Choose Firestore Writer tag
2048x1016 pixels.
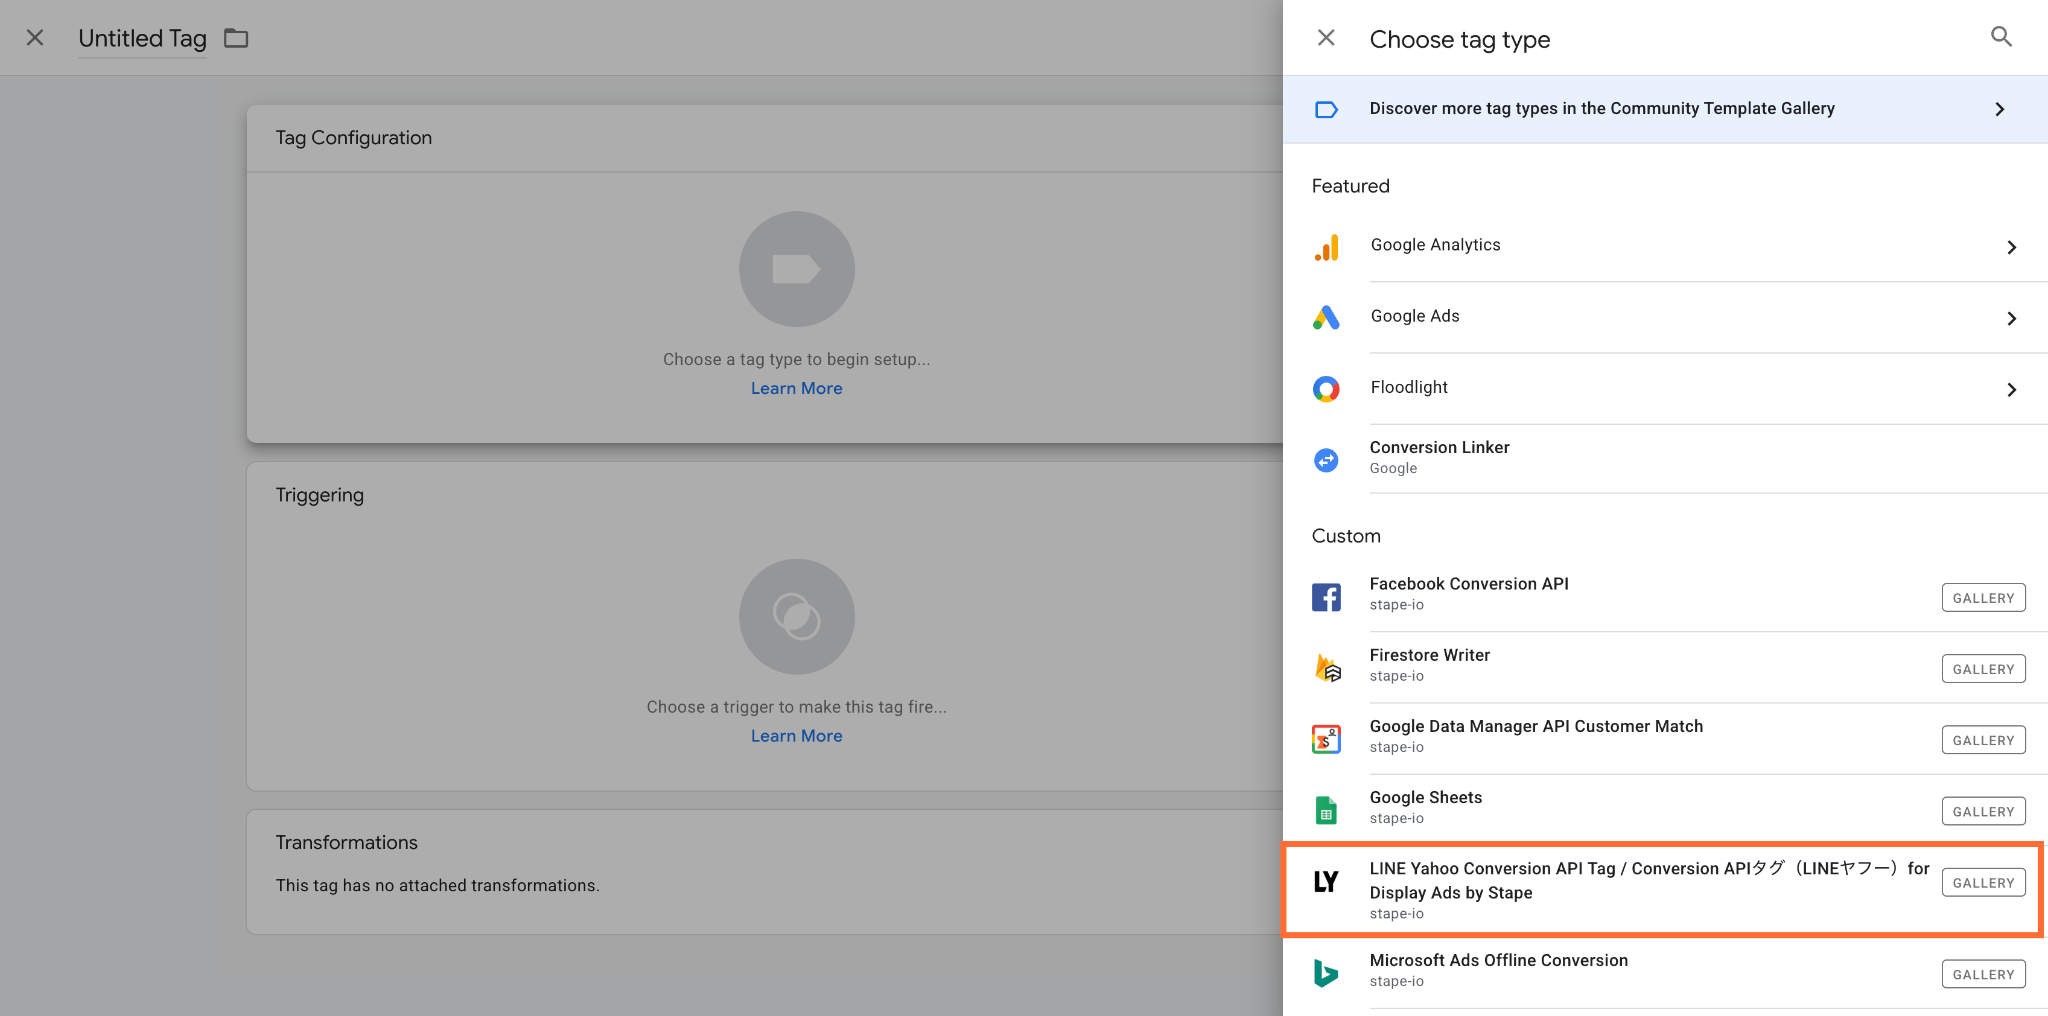(1665, 667)
